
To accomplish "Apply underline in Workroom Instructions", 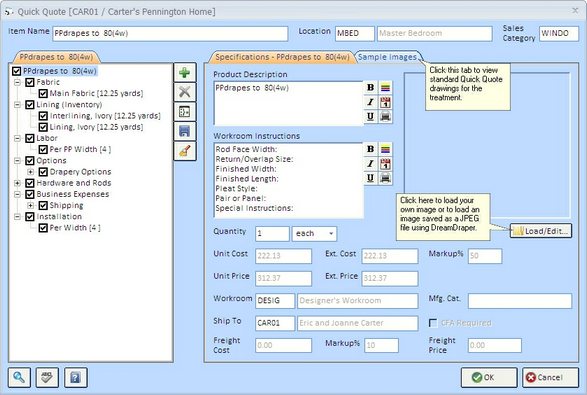I will [370, 178].
